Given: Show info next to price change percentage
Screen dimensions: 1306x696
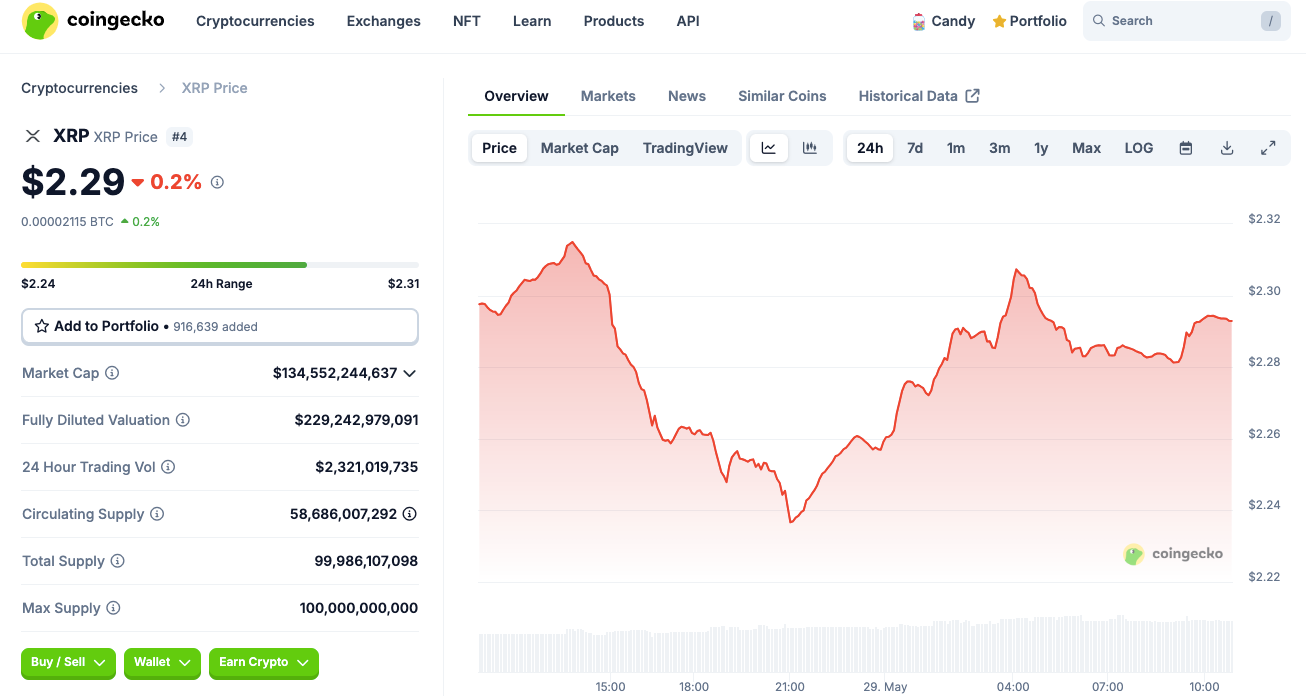Looking at the screenshot, I should point(217,182).
